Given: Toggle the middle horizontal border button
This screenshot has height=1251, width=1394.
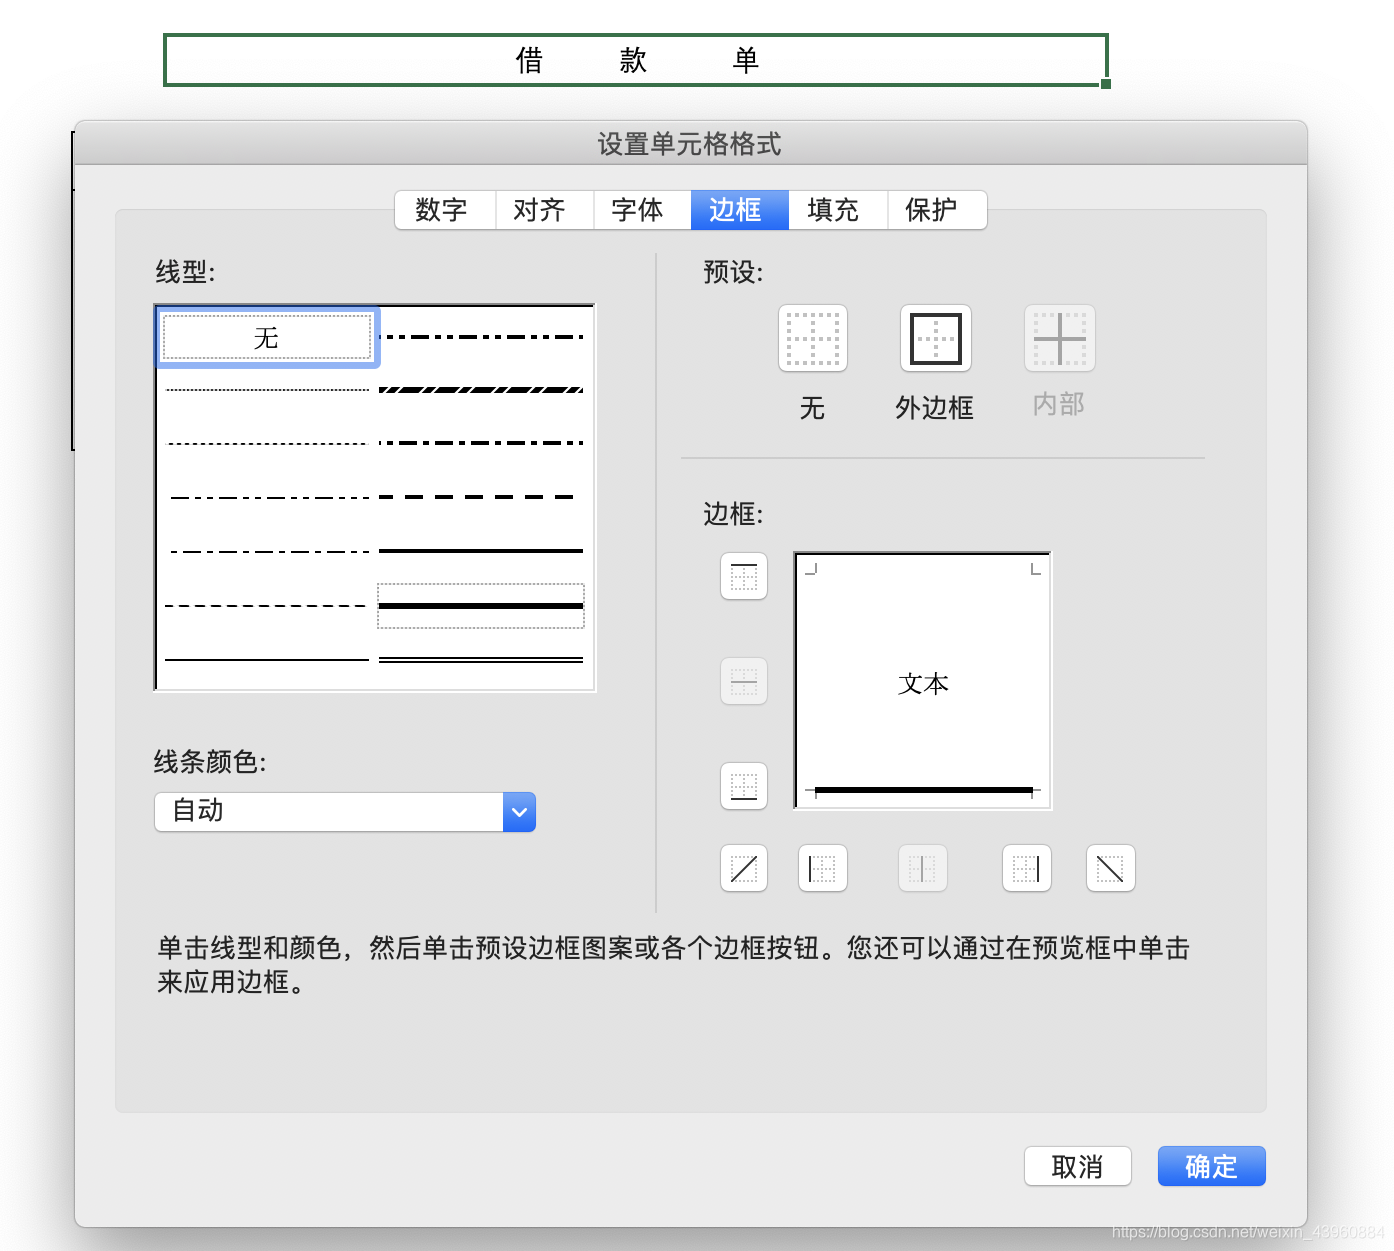Looking at the screenshot, I should pyautogui.click(x=744, y=681).
